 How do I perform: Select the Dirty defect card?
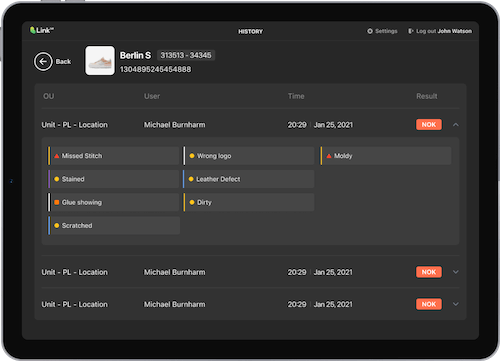pos(249,202)
